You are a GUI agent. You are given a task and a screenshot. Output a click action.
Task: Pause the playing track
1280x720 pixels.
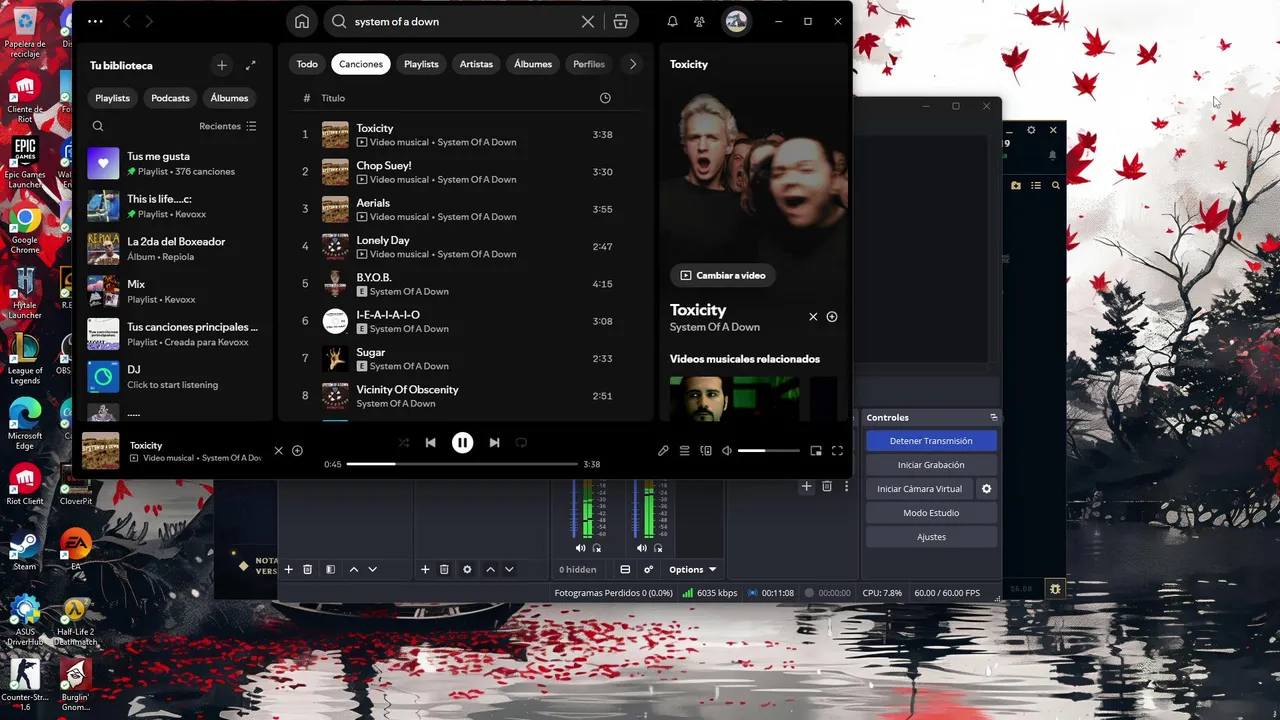click(462, 442)
